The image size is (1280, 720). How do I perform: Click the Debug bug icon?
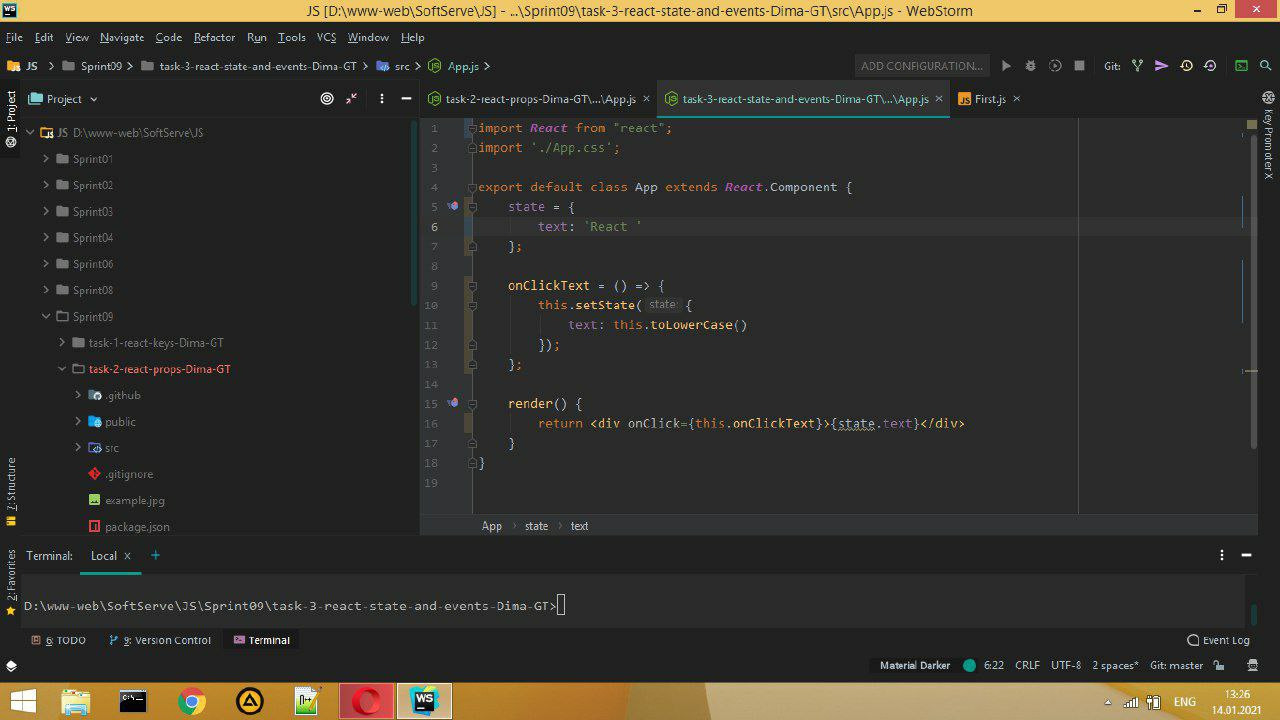(1030, 66)
